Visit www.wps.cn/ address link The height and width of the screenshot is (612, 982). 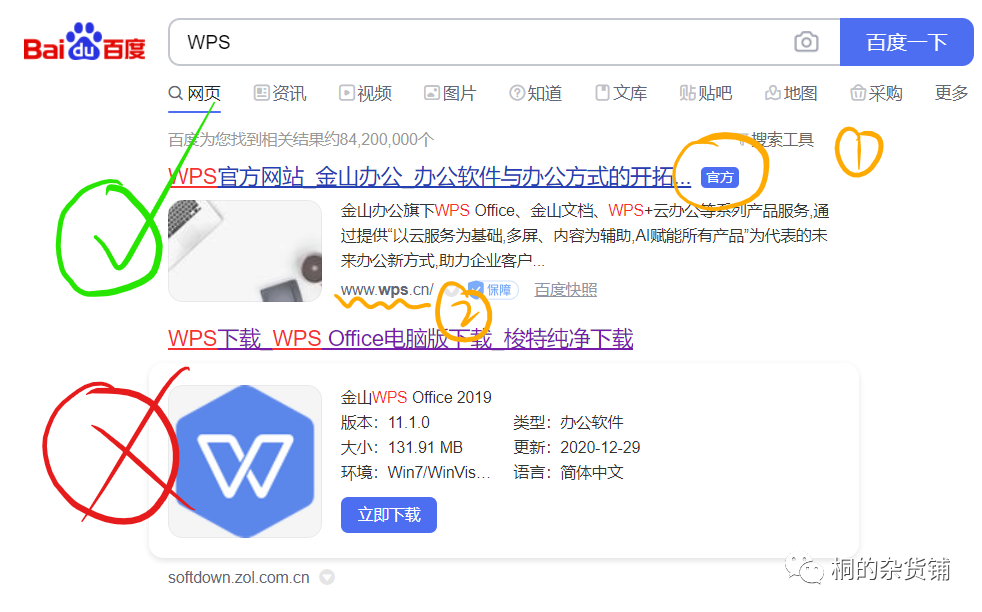pos(387,290)
